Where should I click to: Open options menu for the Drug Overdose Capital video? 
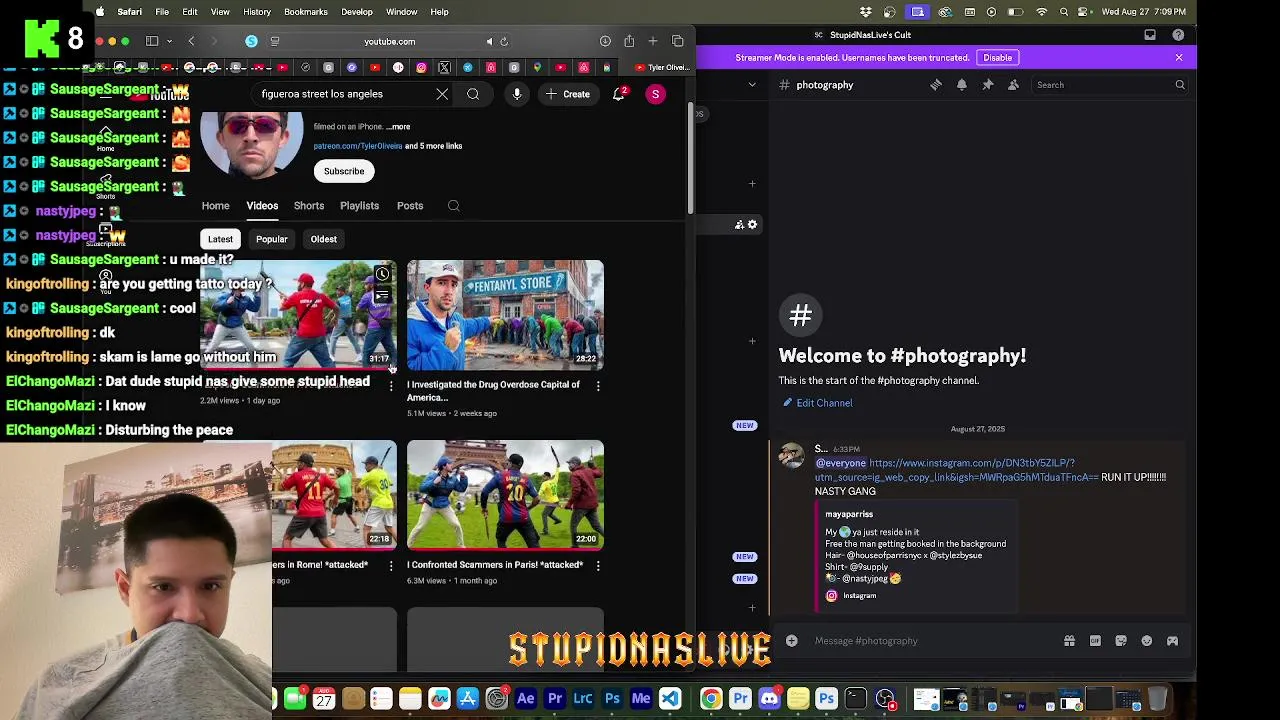[598, 386]
